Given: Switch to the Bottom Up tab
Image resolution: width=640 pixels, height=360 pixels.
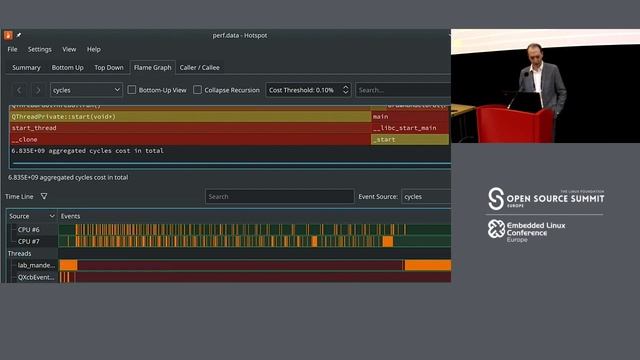Looking at the screenshot, I should coord(67,68).
